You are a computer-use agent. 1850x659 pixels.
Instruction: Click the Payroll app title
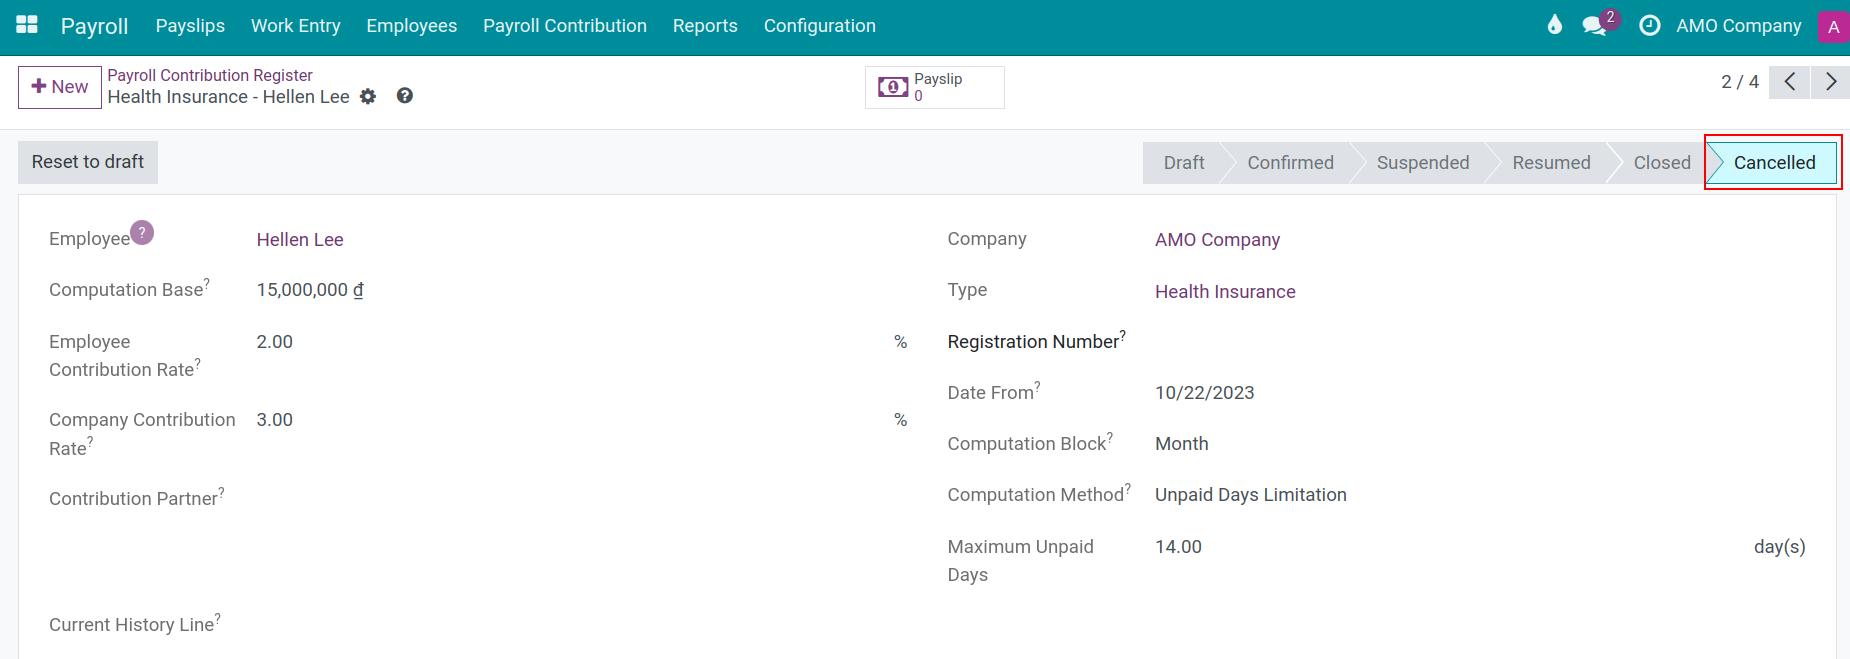click(94, 26)
